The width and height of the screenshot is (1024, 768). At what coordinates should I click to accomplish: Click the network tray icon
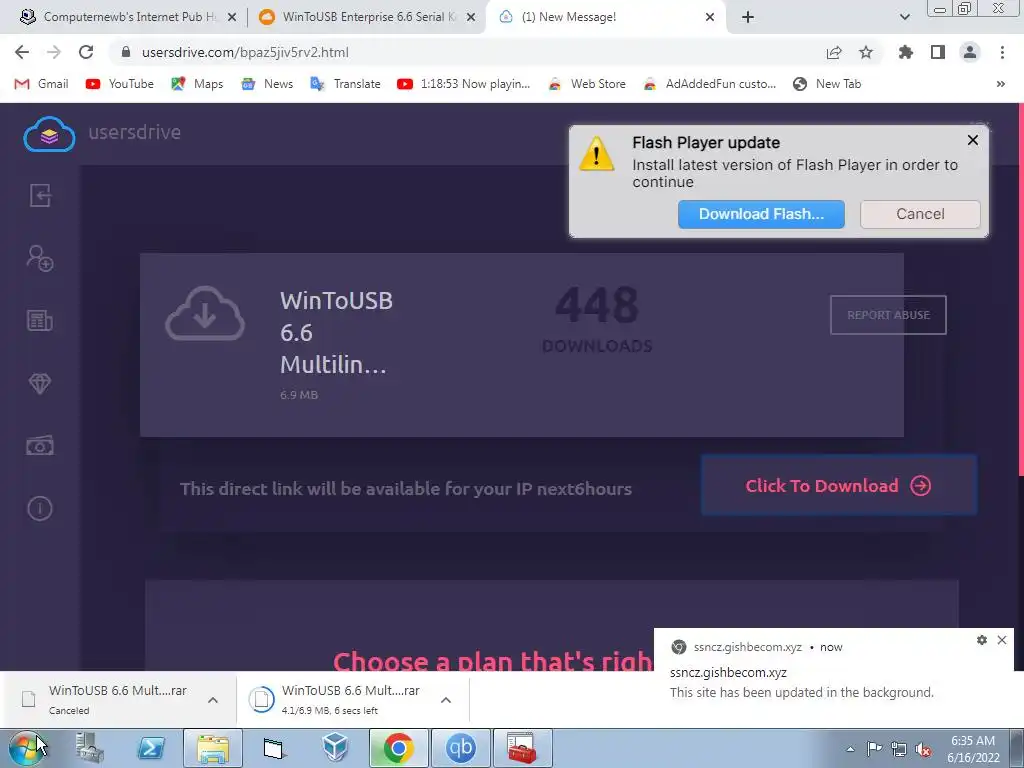click(x=899, y=749)
